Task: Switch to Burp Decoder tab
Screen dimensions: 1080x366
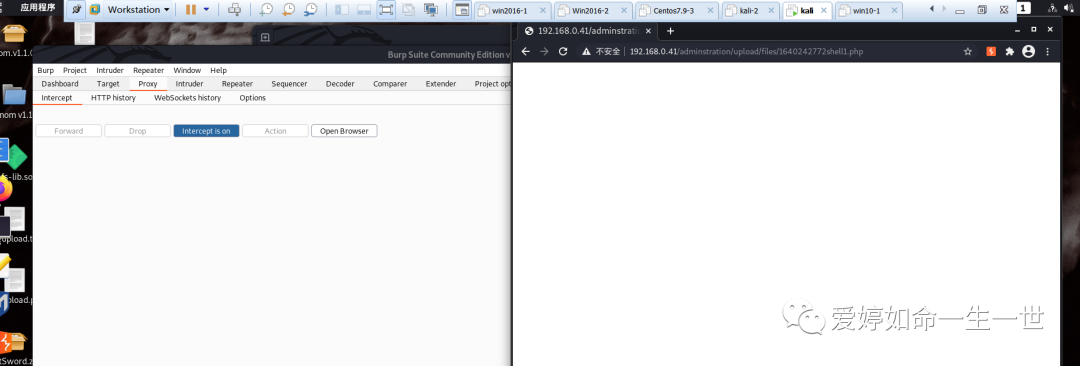Action: point(340,84)
